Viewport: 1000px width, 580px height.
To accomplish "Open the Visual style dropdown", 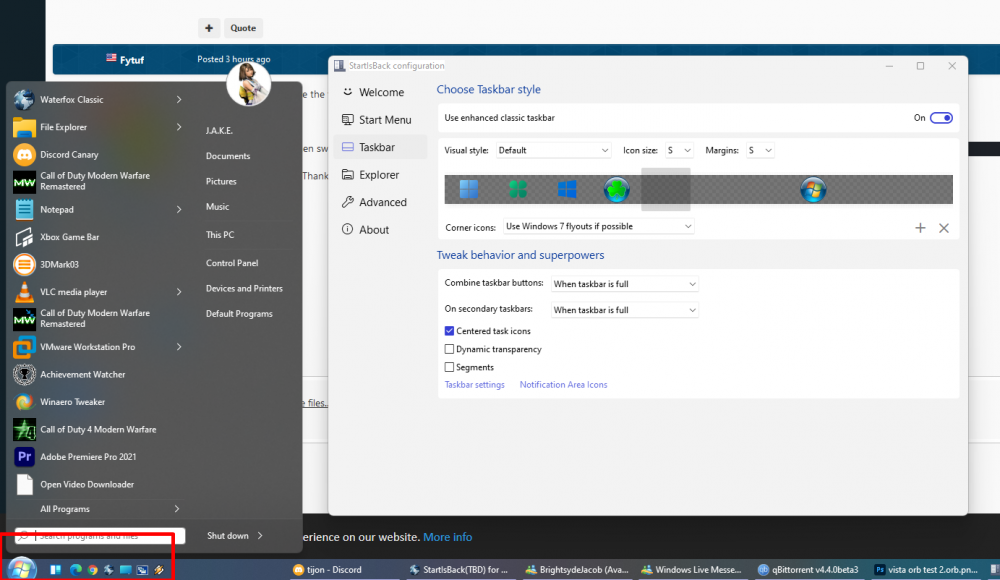I will click(x=553, y=150).
